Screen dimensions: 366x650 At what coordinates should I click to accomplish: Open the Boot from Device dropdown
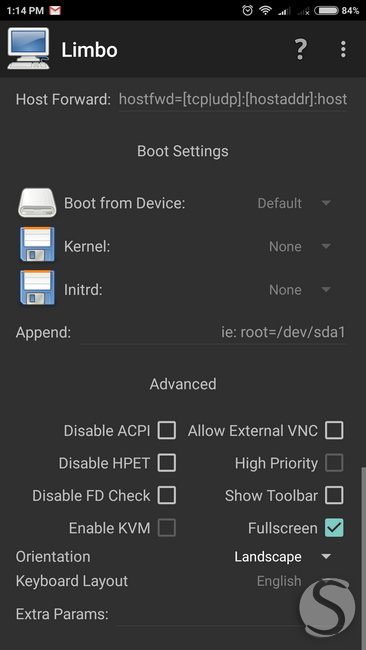pyautogui.click(x=294, y=203)
